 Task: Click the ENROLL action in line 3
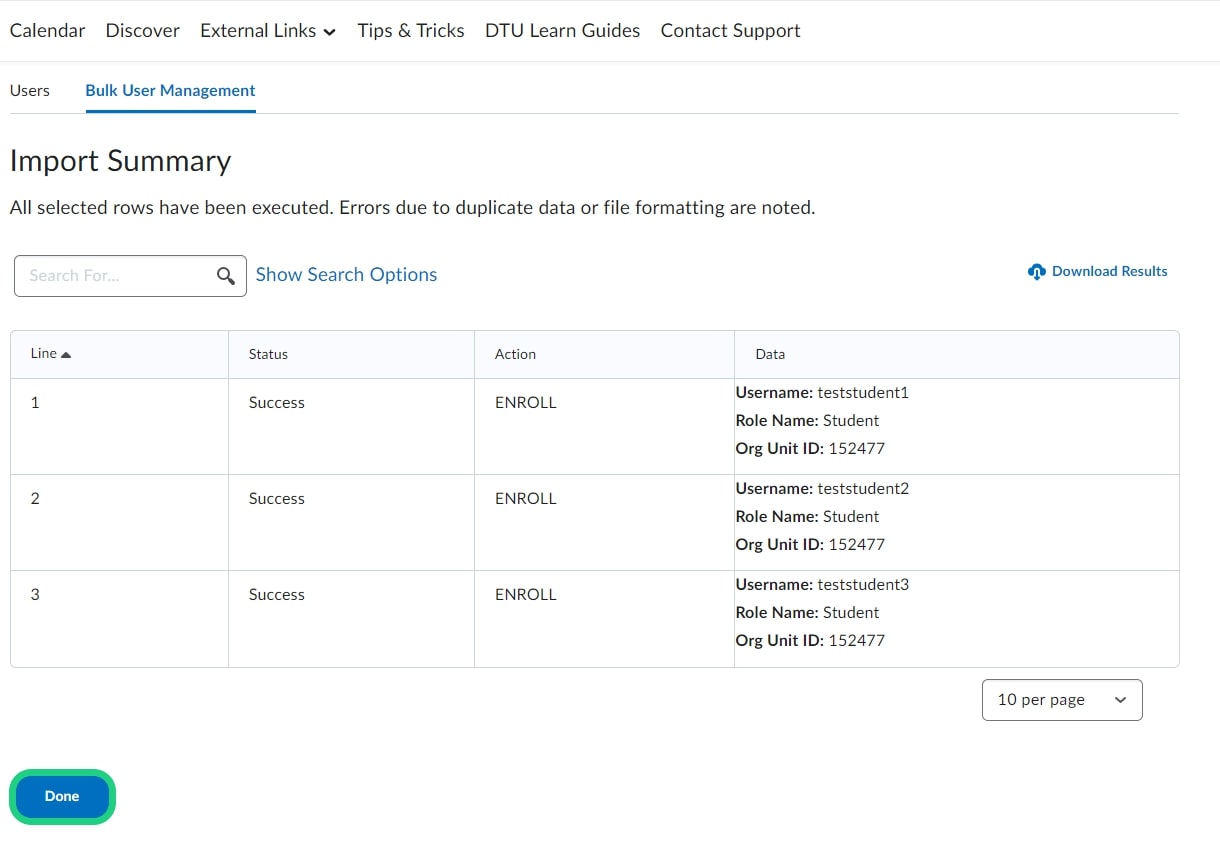coord(525,595)
